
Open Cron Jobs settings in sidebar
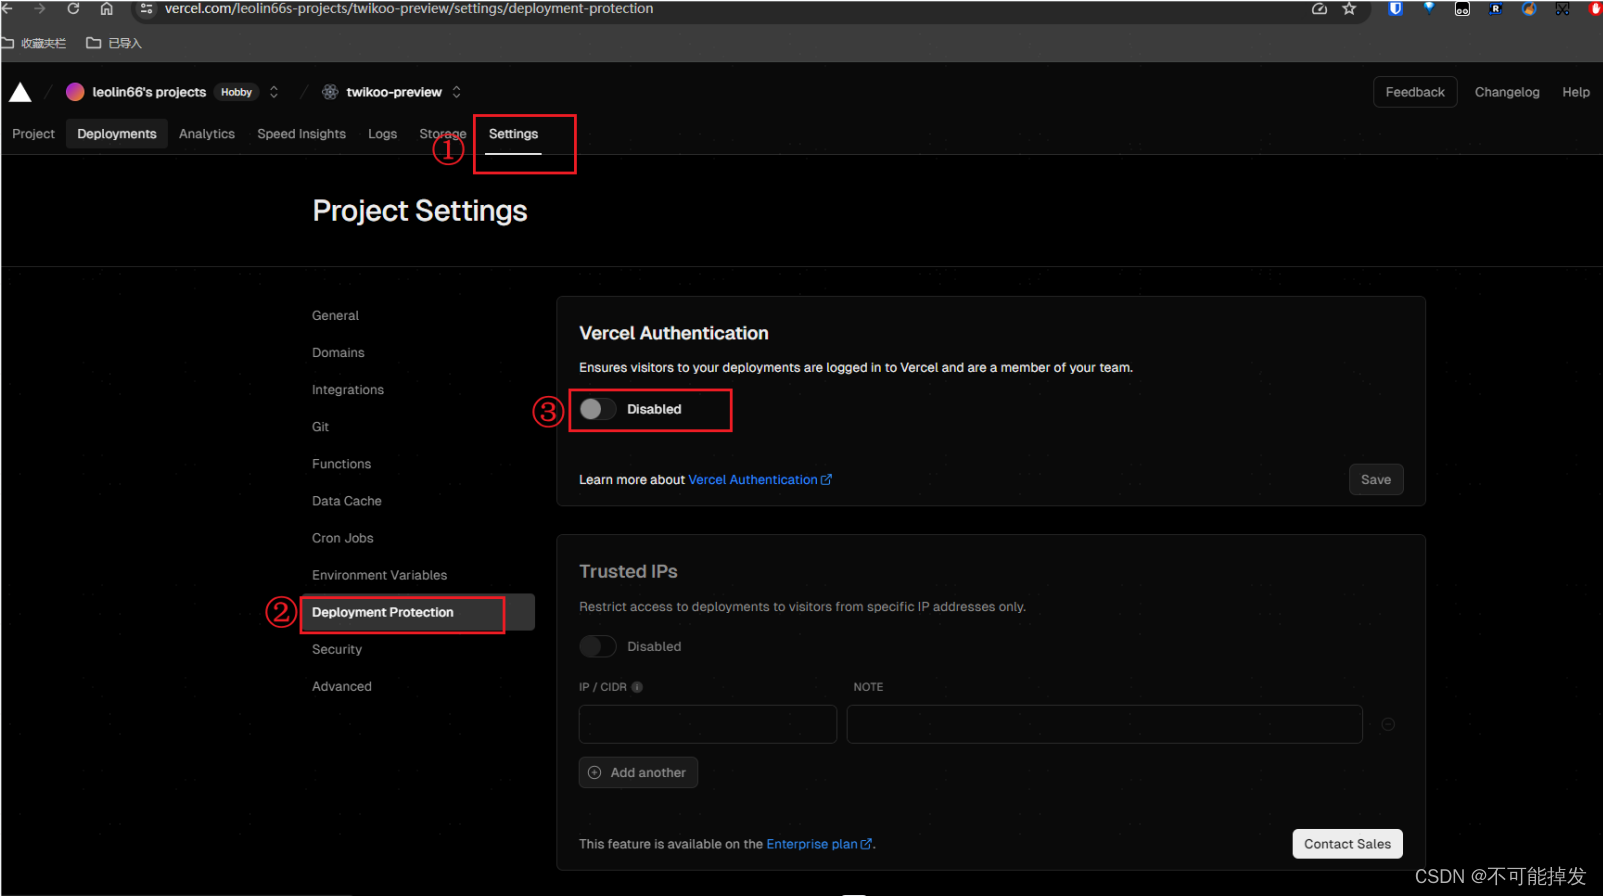(343, 538)
